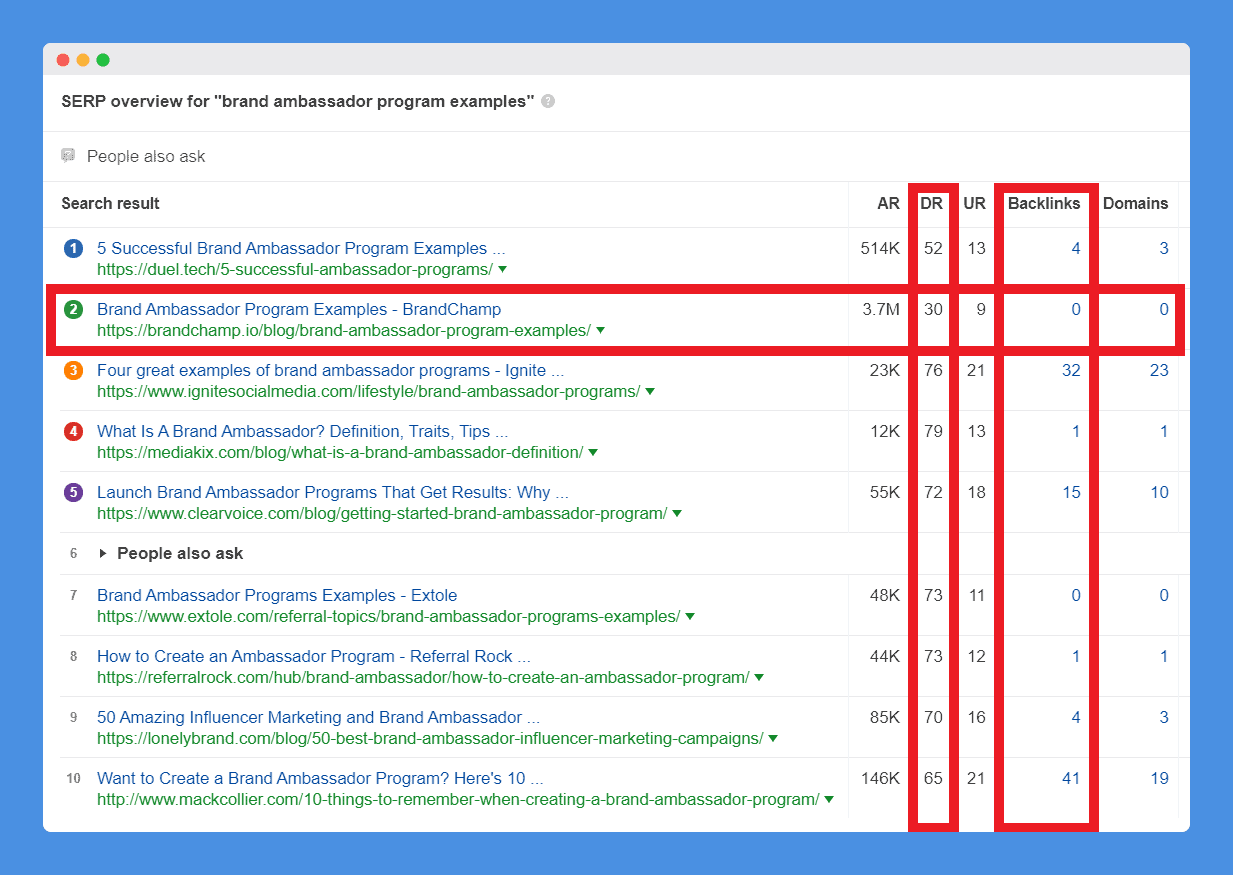Open the dropdown arrow after the mackcollier.com URL
The image size is (1233, 875).
click(x=829, y=800)
